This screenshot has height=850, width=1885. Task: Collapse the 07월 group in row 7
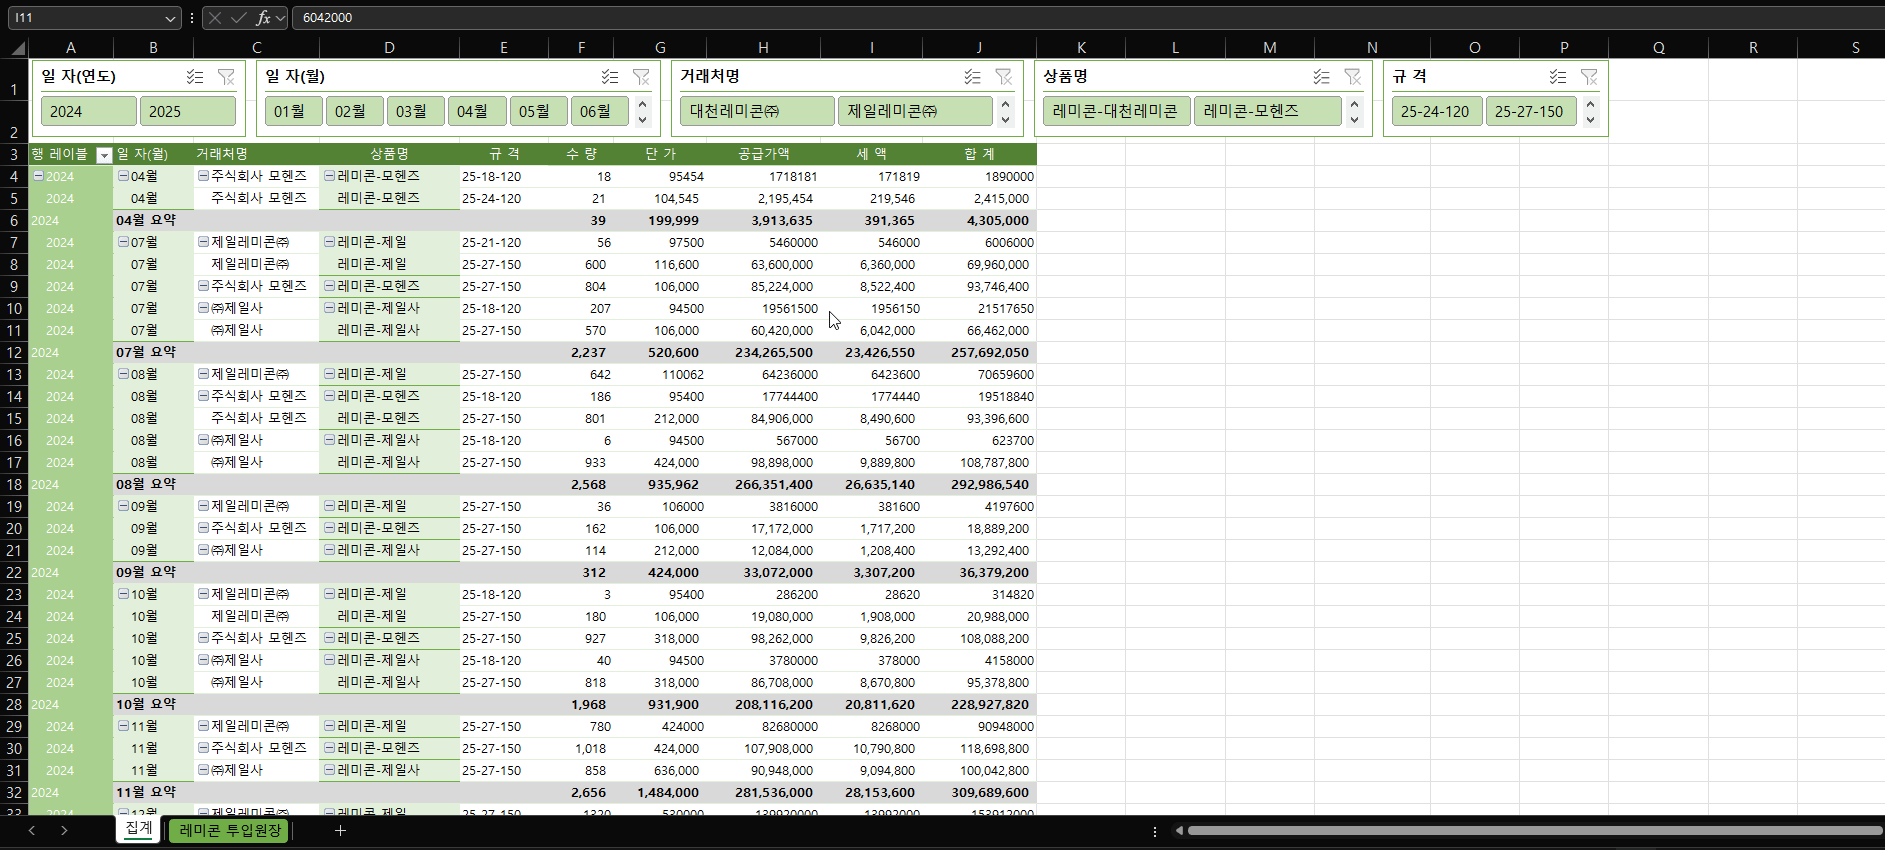(123, 242)
